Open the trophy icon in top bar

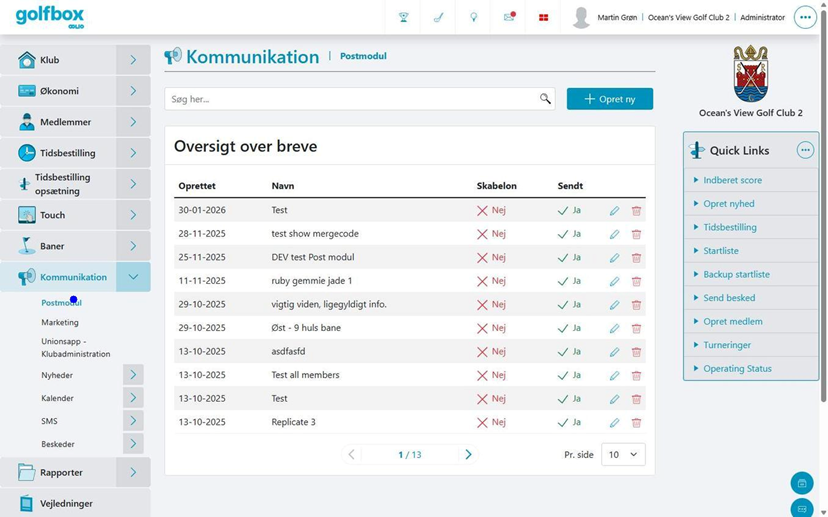coord(403,17)
